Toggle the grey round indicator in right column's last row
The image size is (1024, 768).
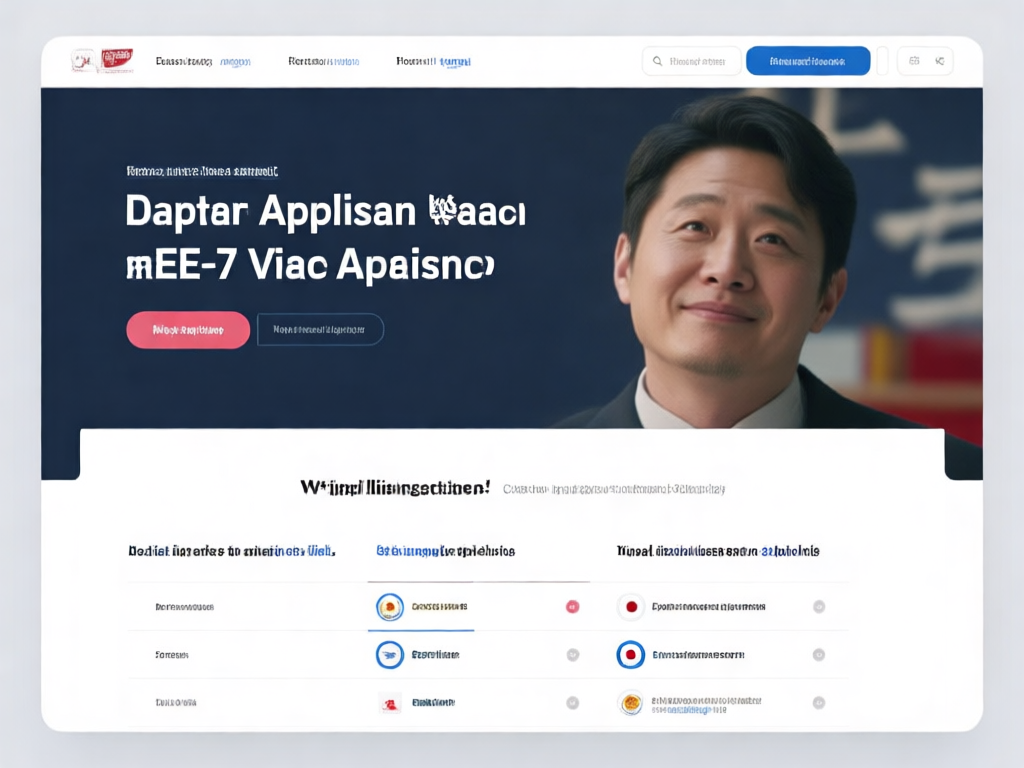coord(819,703)
